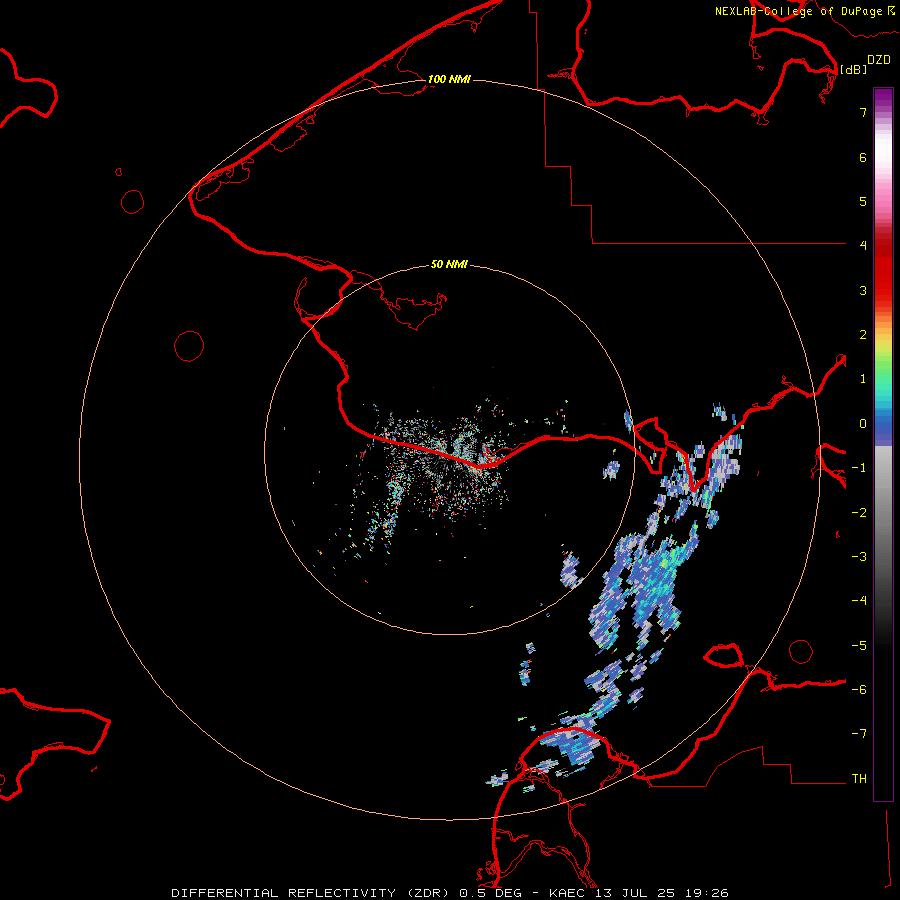The image size is (900, 900).
Task: Pick the cyan-green band near 1 dB
Action: click(883, 385)
